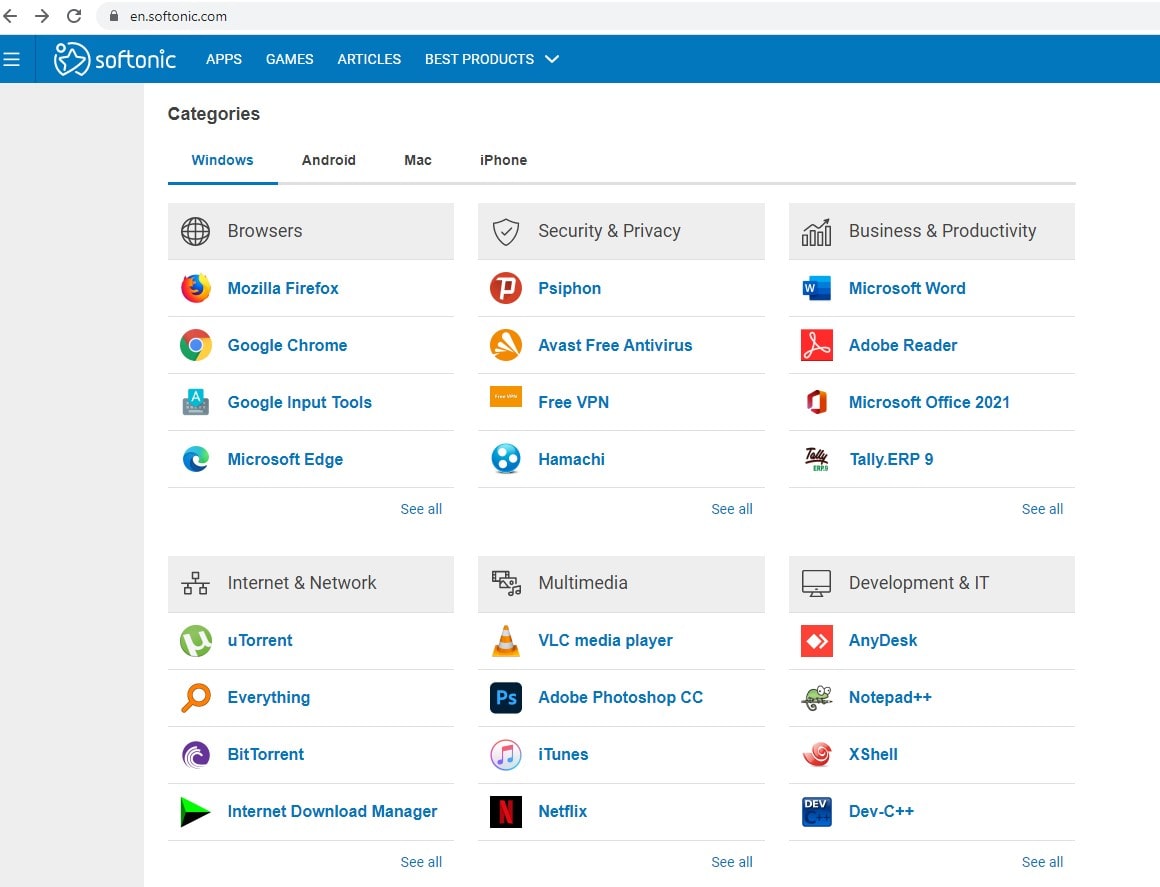Open the Internet Download Manager link
Image resolution: width=1160 pixels, height=887 pixels.
coord(333,811)
